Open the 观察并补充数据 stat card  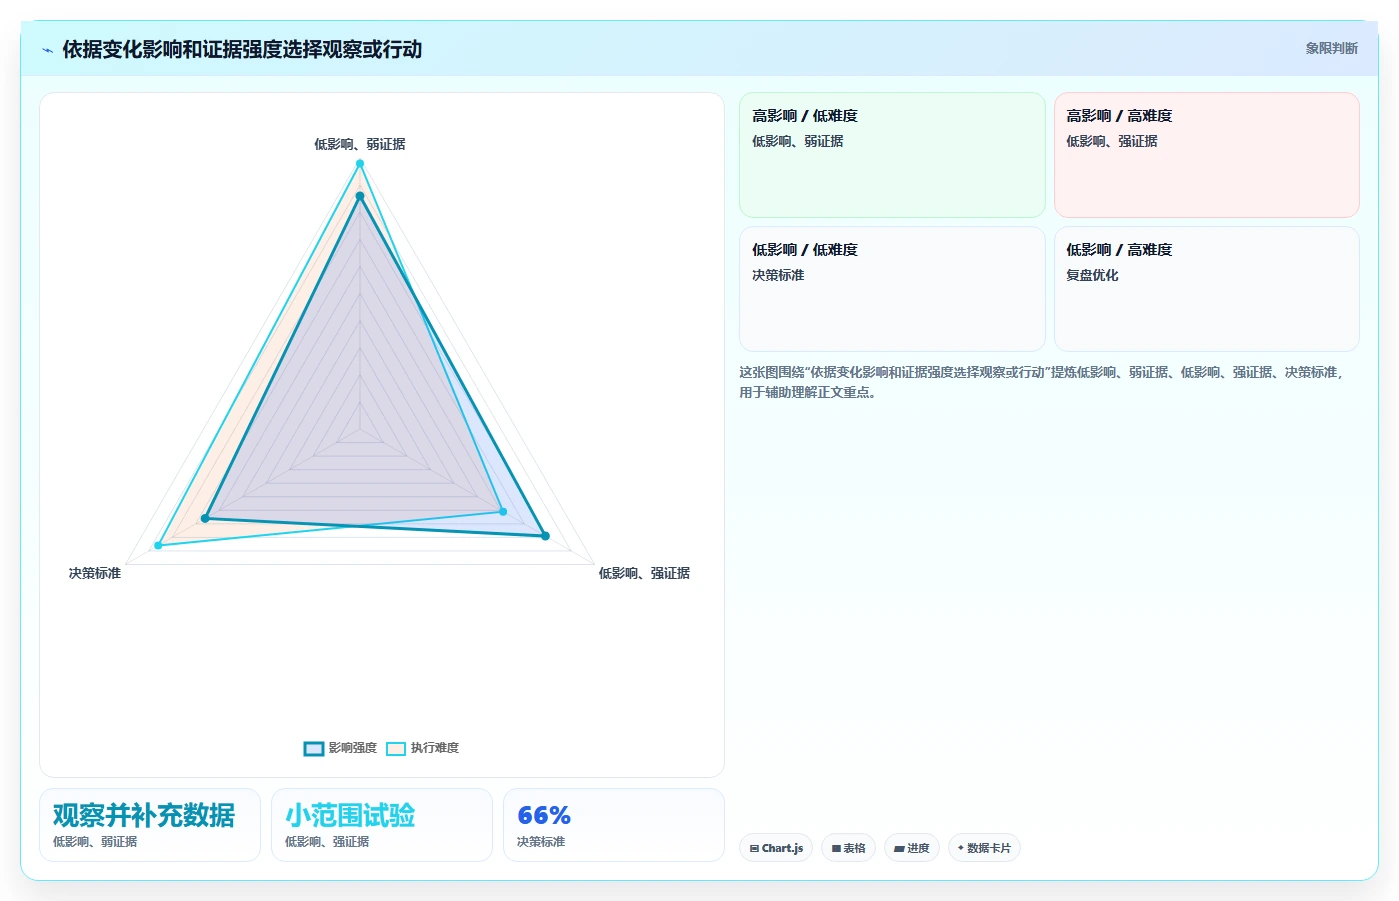150,825
